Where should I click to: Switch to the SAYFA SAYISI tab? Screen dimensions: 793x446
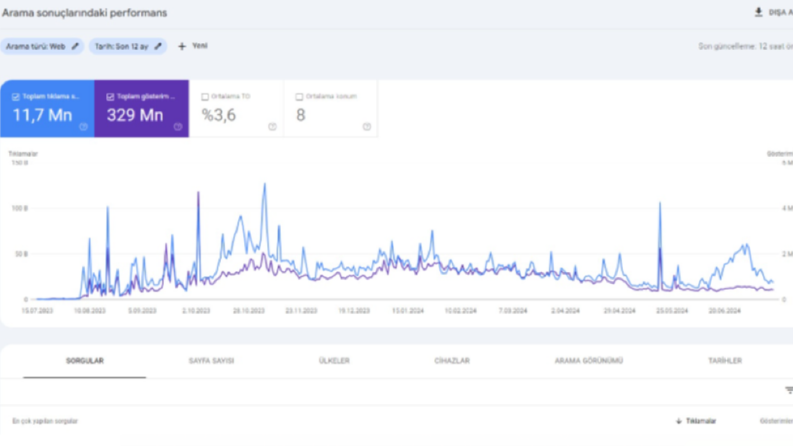click(211, 361)
